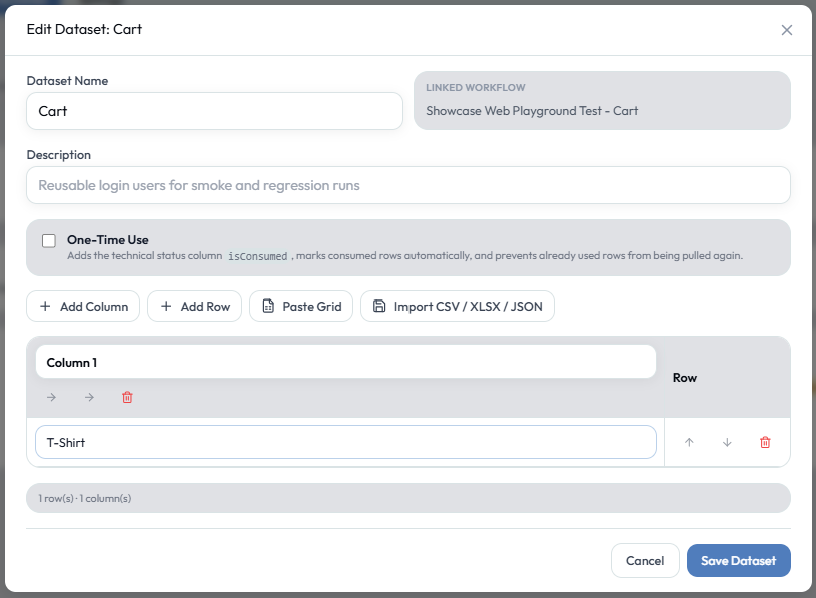Close the Edit Dataset dialog
The height and width of the screenshot is (598, 816).
pyautogui.click(x=786, y=30)
